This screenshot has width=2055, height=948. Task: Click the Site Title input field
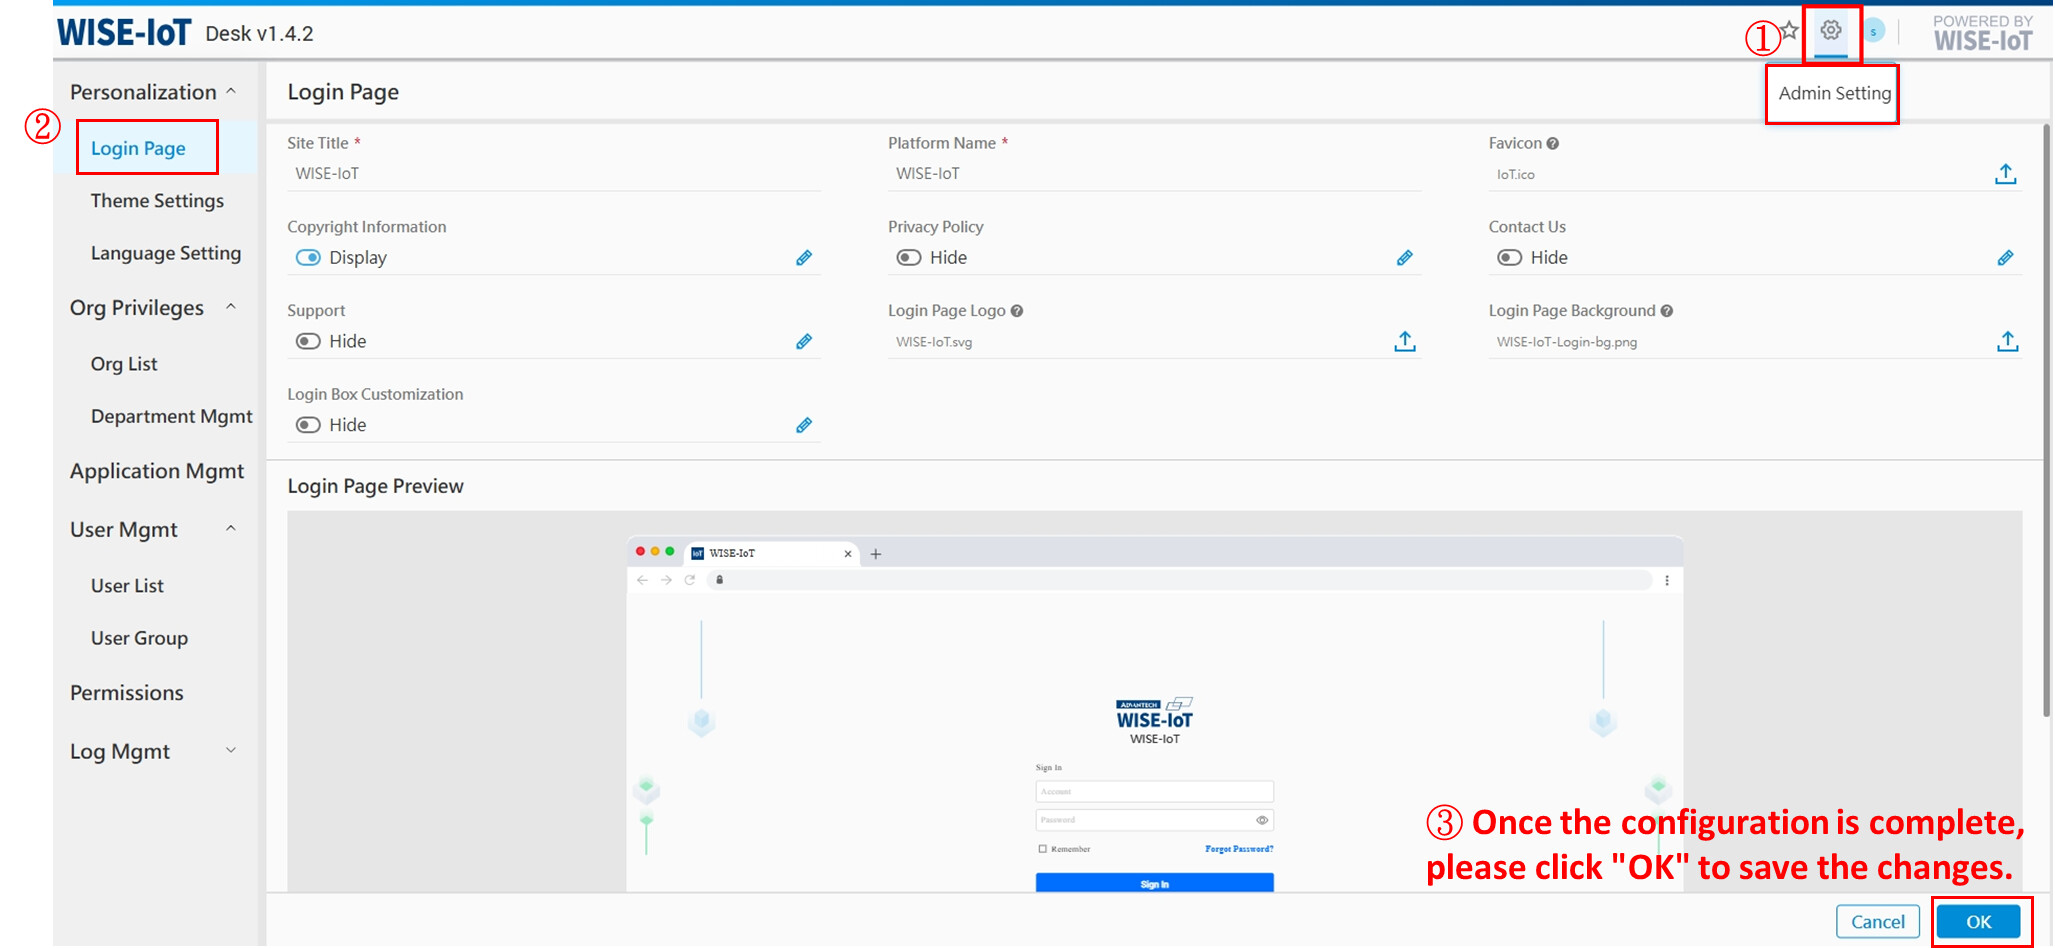tap(554, 174)
